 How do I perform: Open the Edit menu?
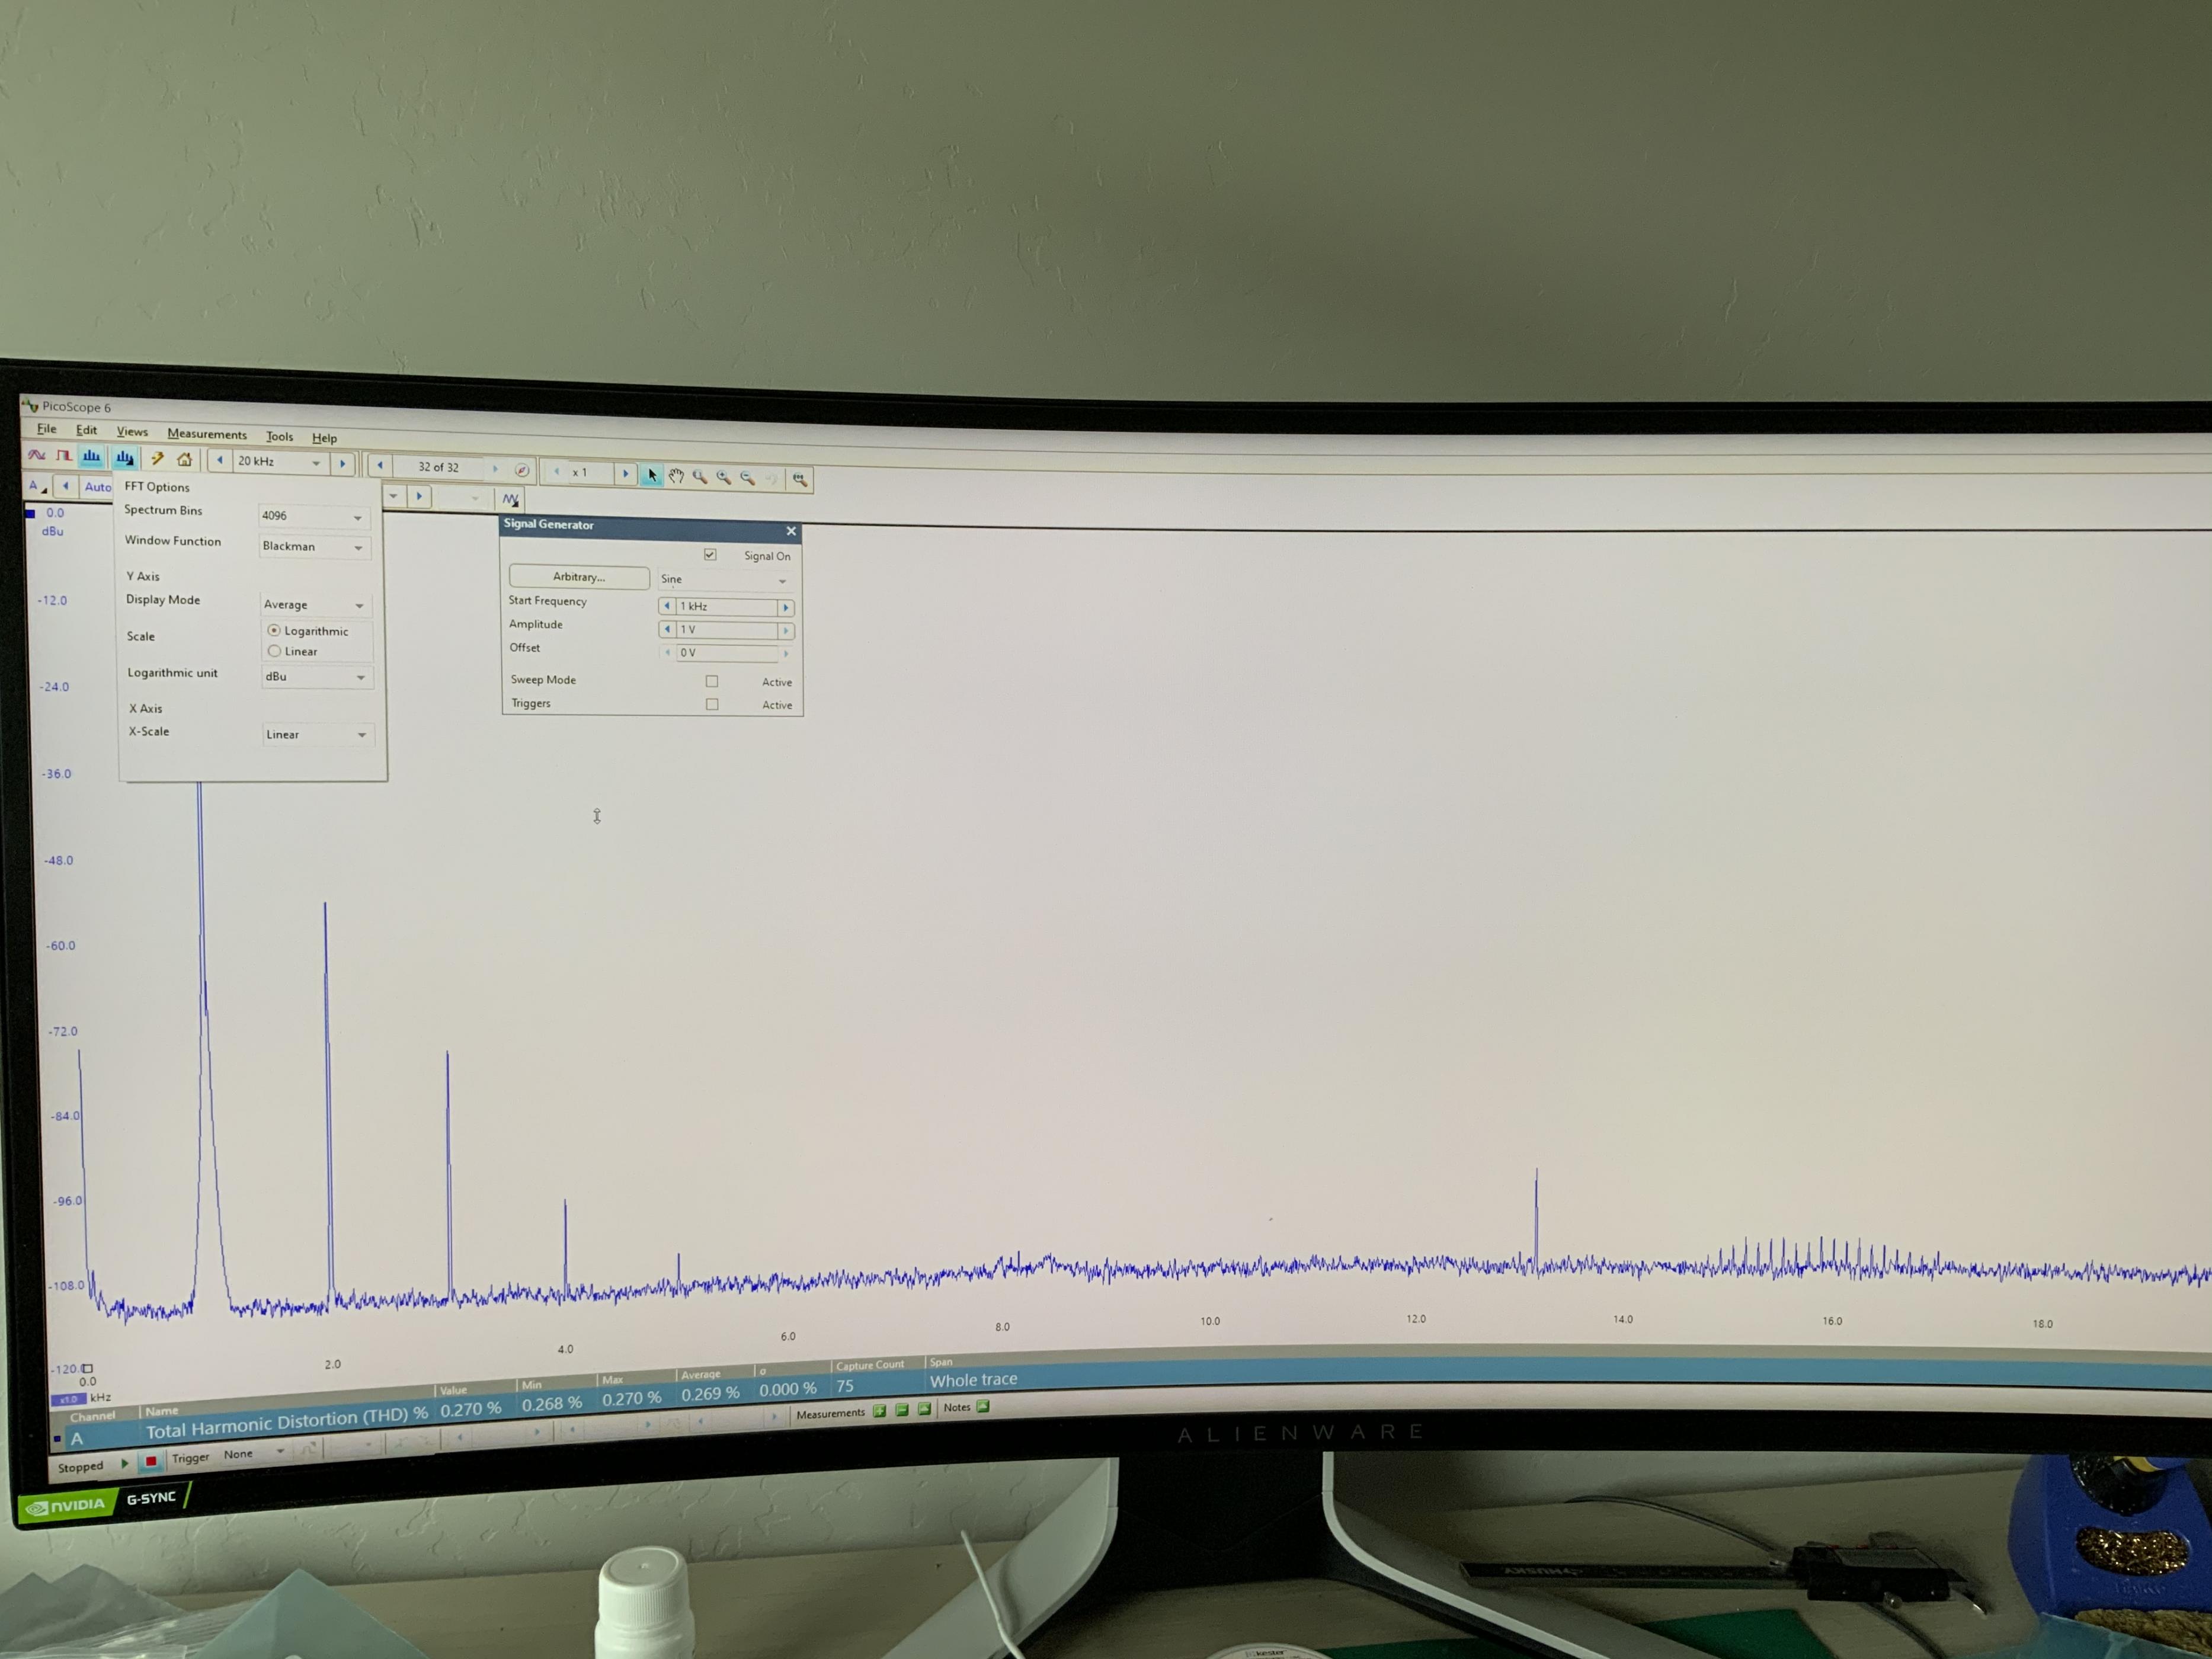87,430
